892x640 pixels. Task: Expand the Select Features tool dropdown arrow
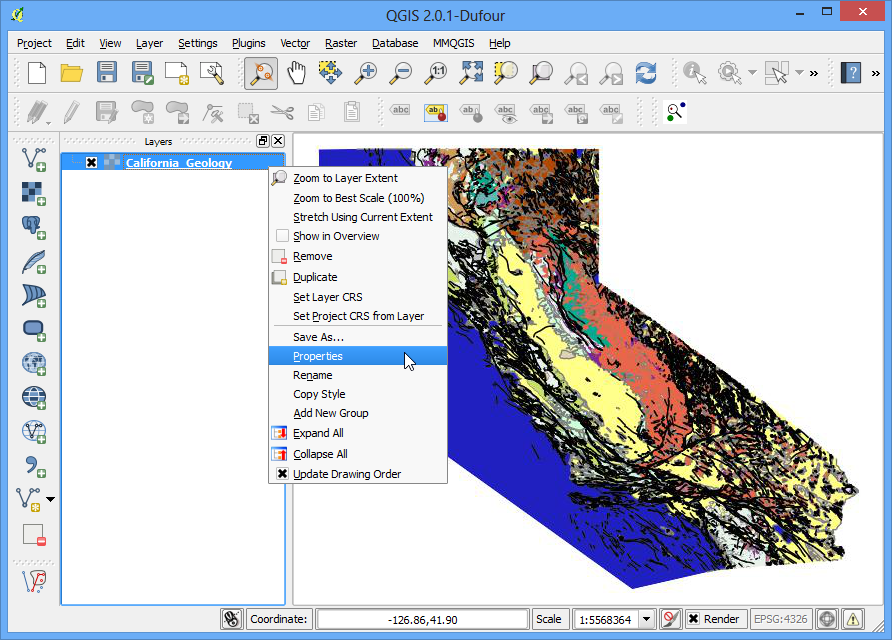click(799, 73)
